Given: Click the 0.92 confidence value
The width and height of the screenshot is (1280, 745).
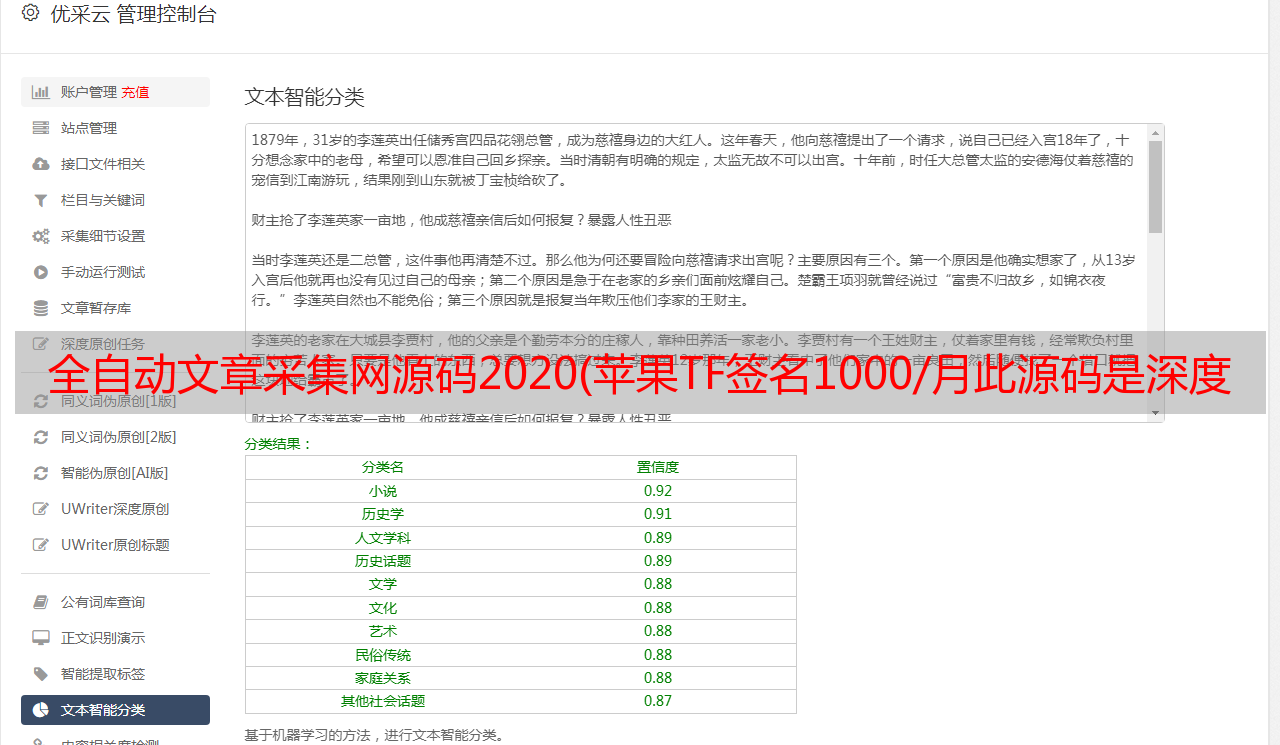Looking at the screenshot, I should [x=658, y=491].
